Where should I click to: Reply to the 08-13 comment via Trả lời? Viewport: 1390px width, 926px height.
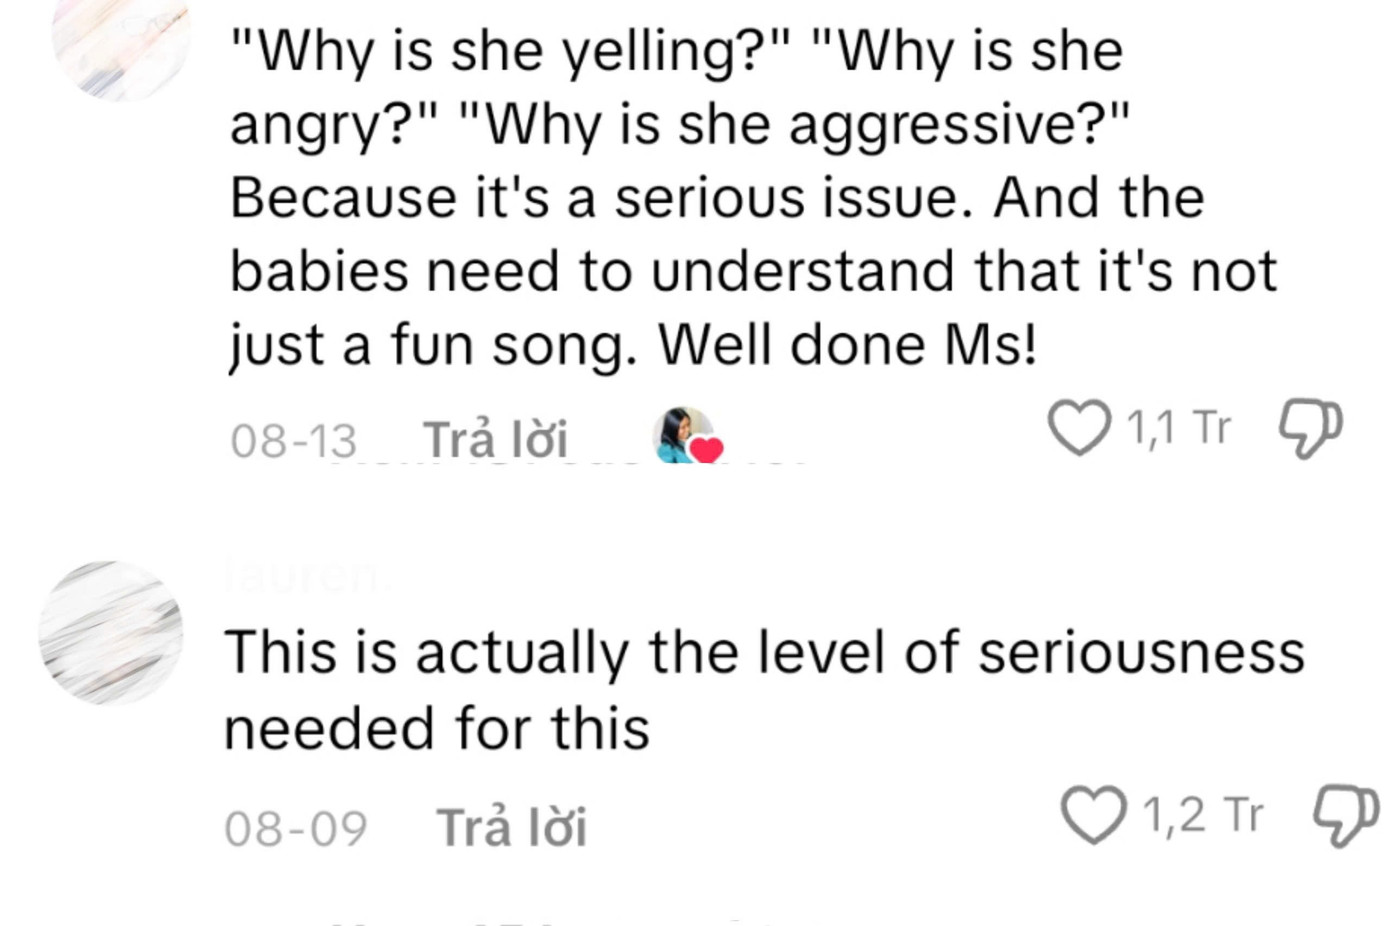coord(495,439)
